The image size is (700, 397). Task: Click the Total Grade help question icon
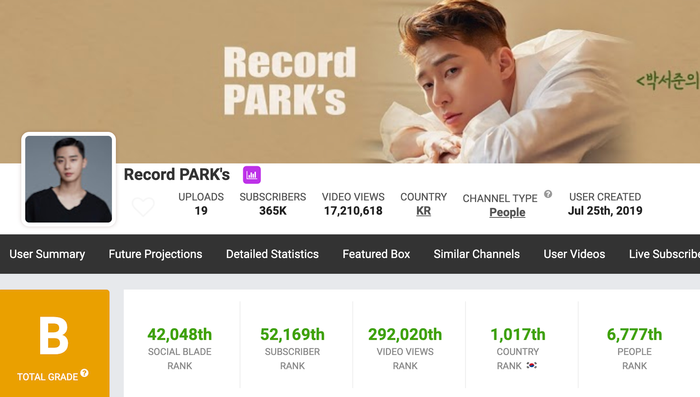pyautogui.click(x=84, y=373)
